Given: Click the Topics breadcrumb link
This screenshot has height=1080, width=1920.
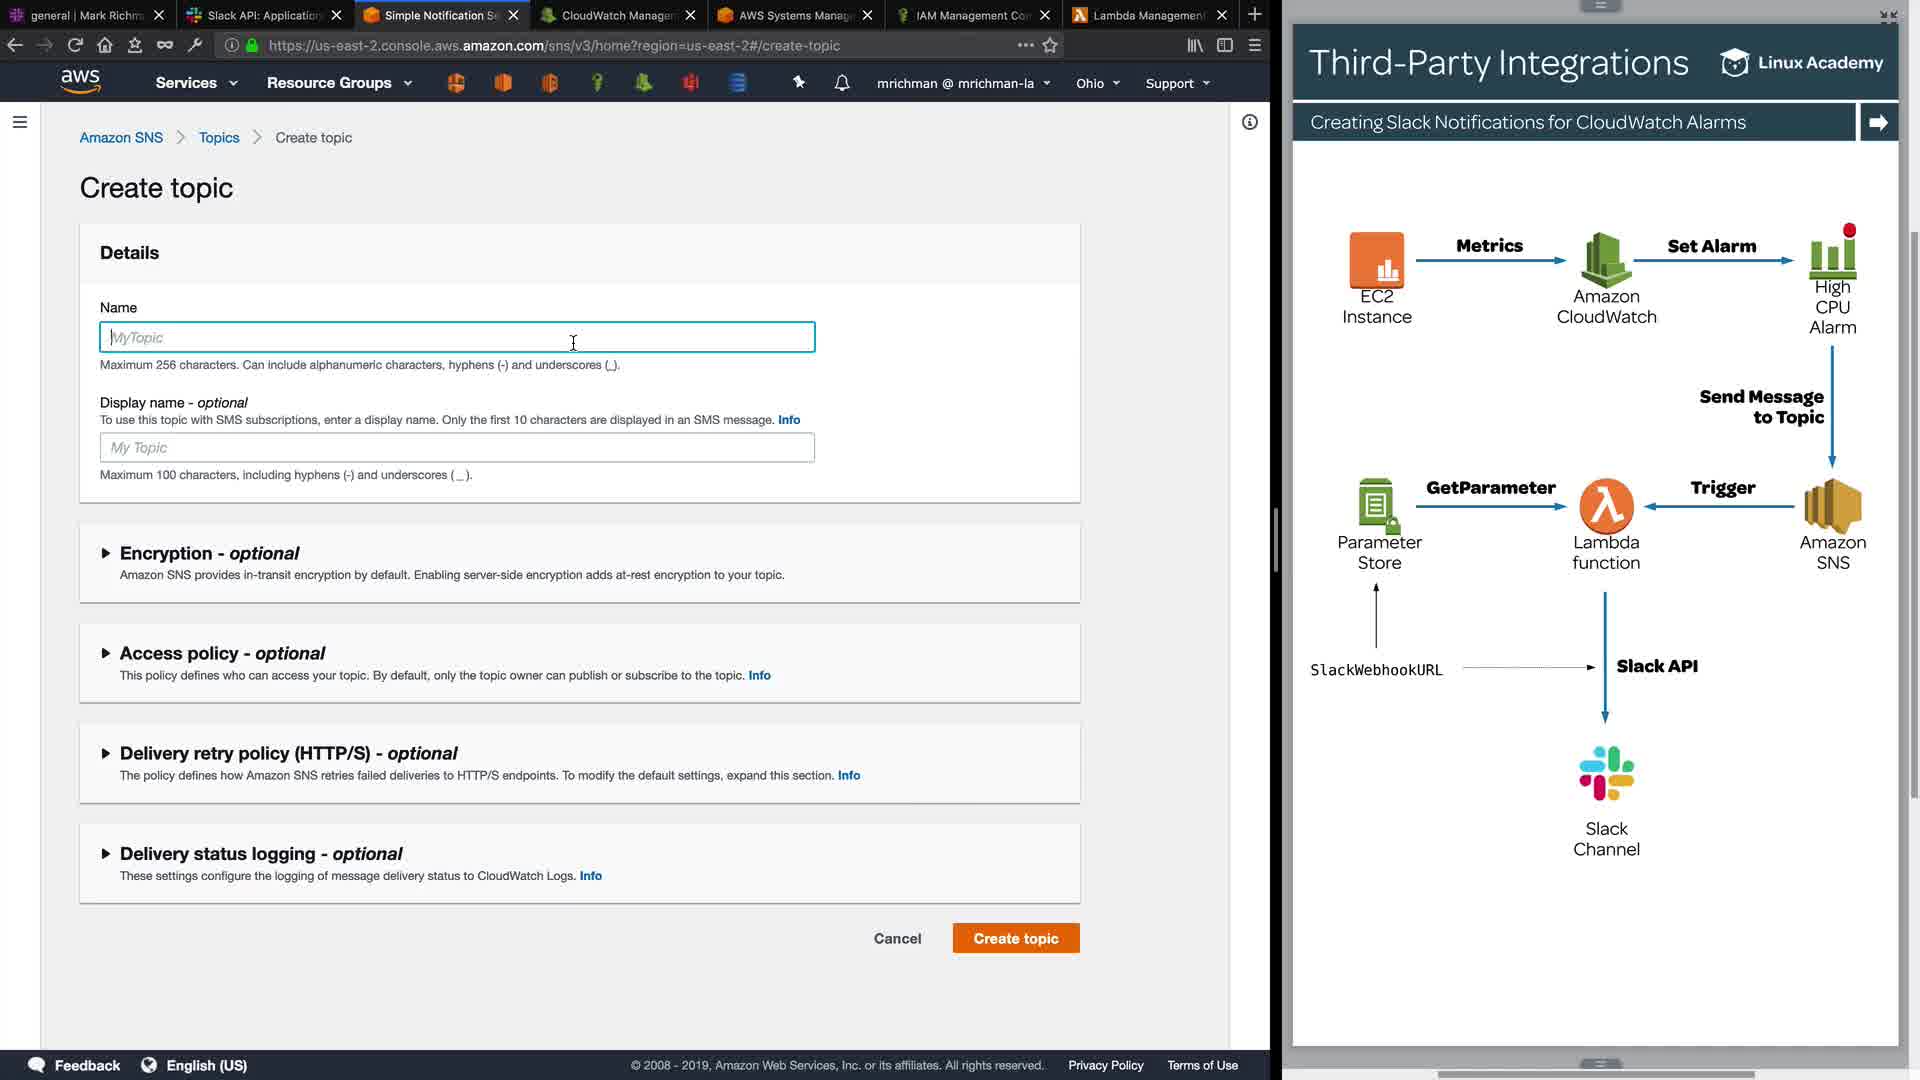Looking at the screenshot, I should coord(219,138).
